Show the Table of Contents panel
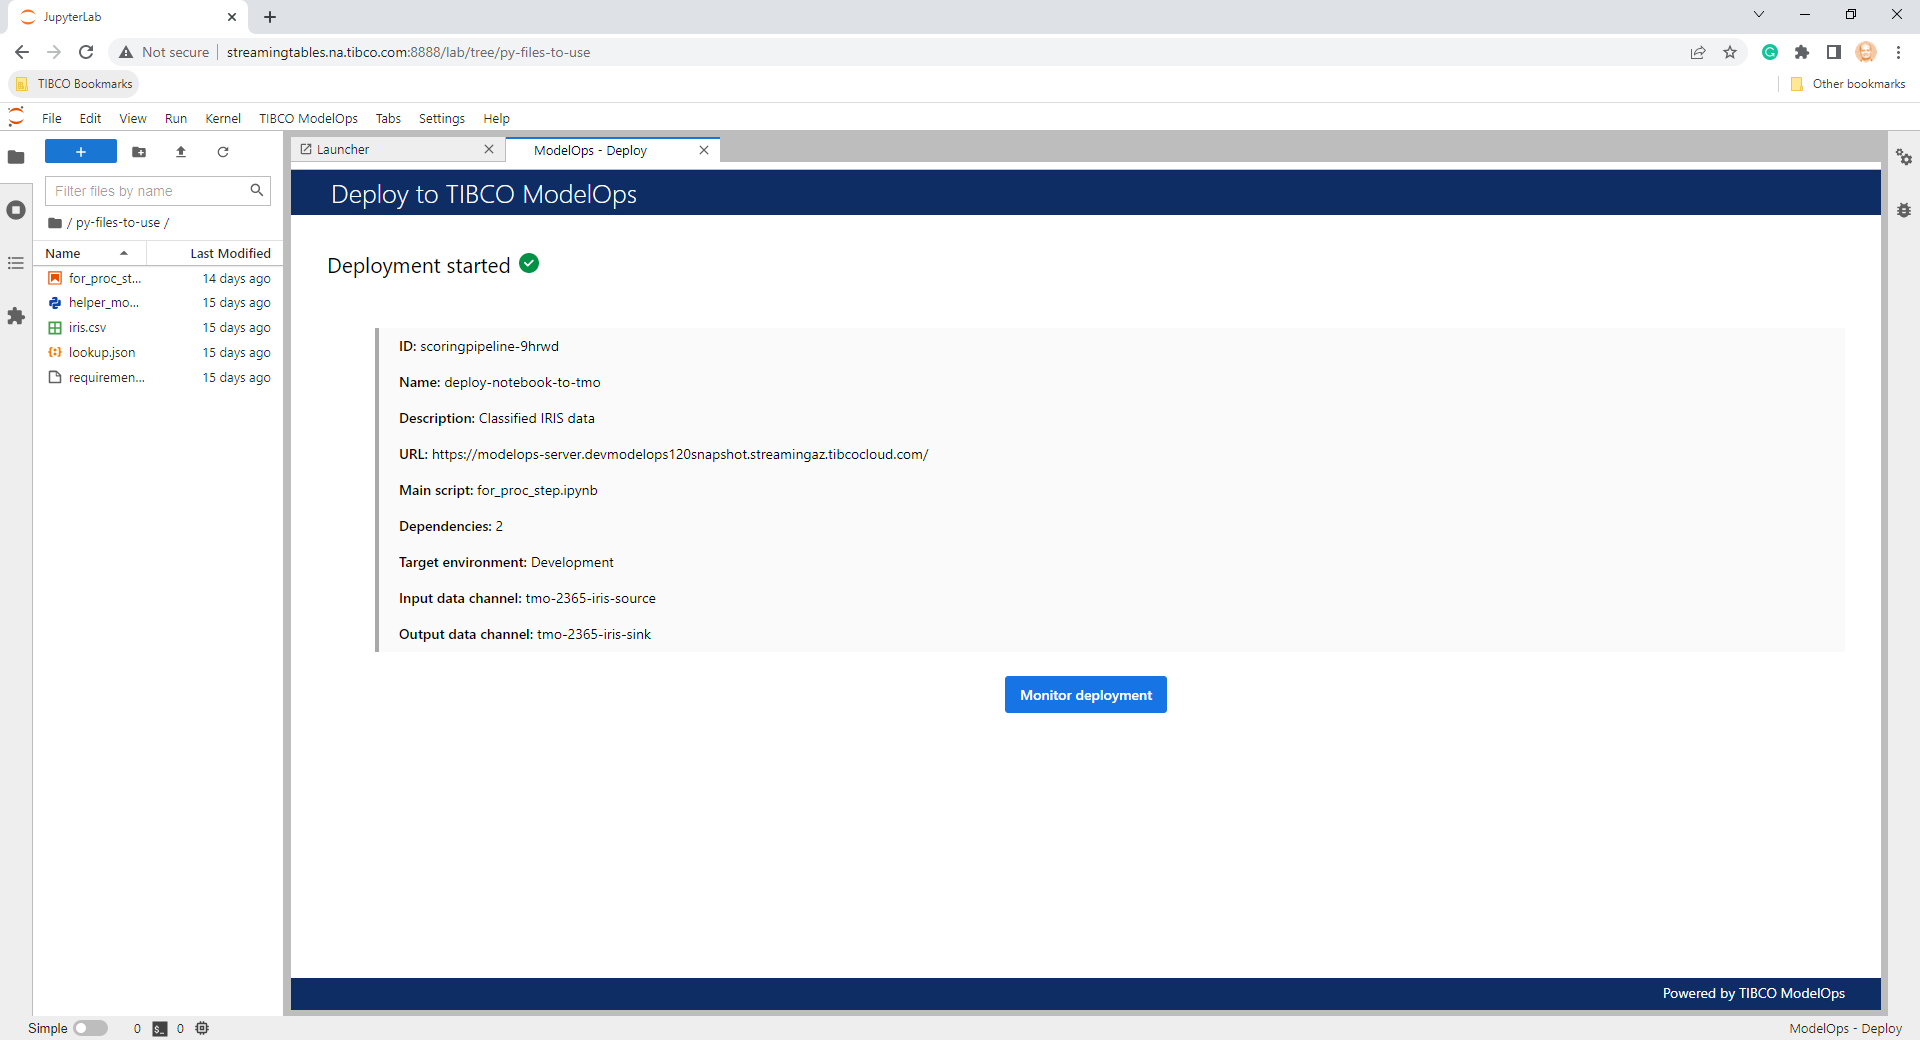Image resolution: width=1920 pixels, height=1040 pixels. coord(16,263)
